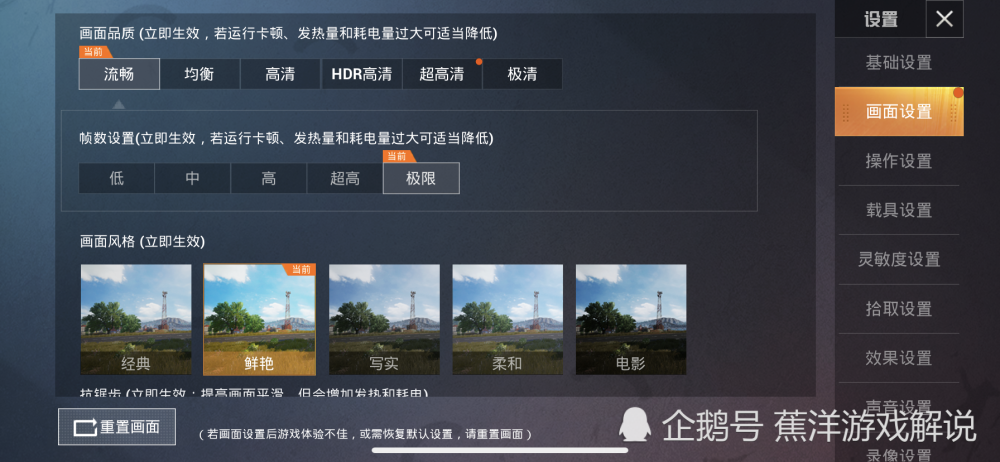Select 极清 graphics quality
This screenshot has height=462, width=1000.
522,74
